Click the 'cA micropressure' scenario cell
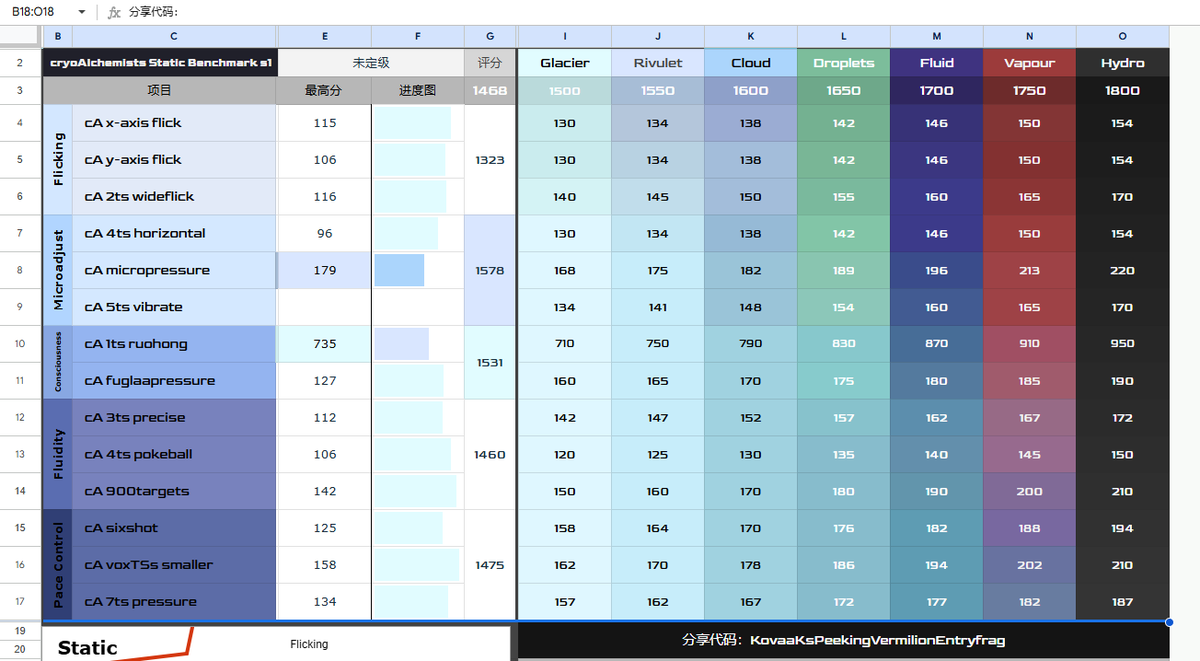 (174, 270)
